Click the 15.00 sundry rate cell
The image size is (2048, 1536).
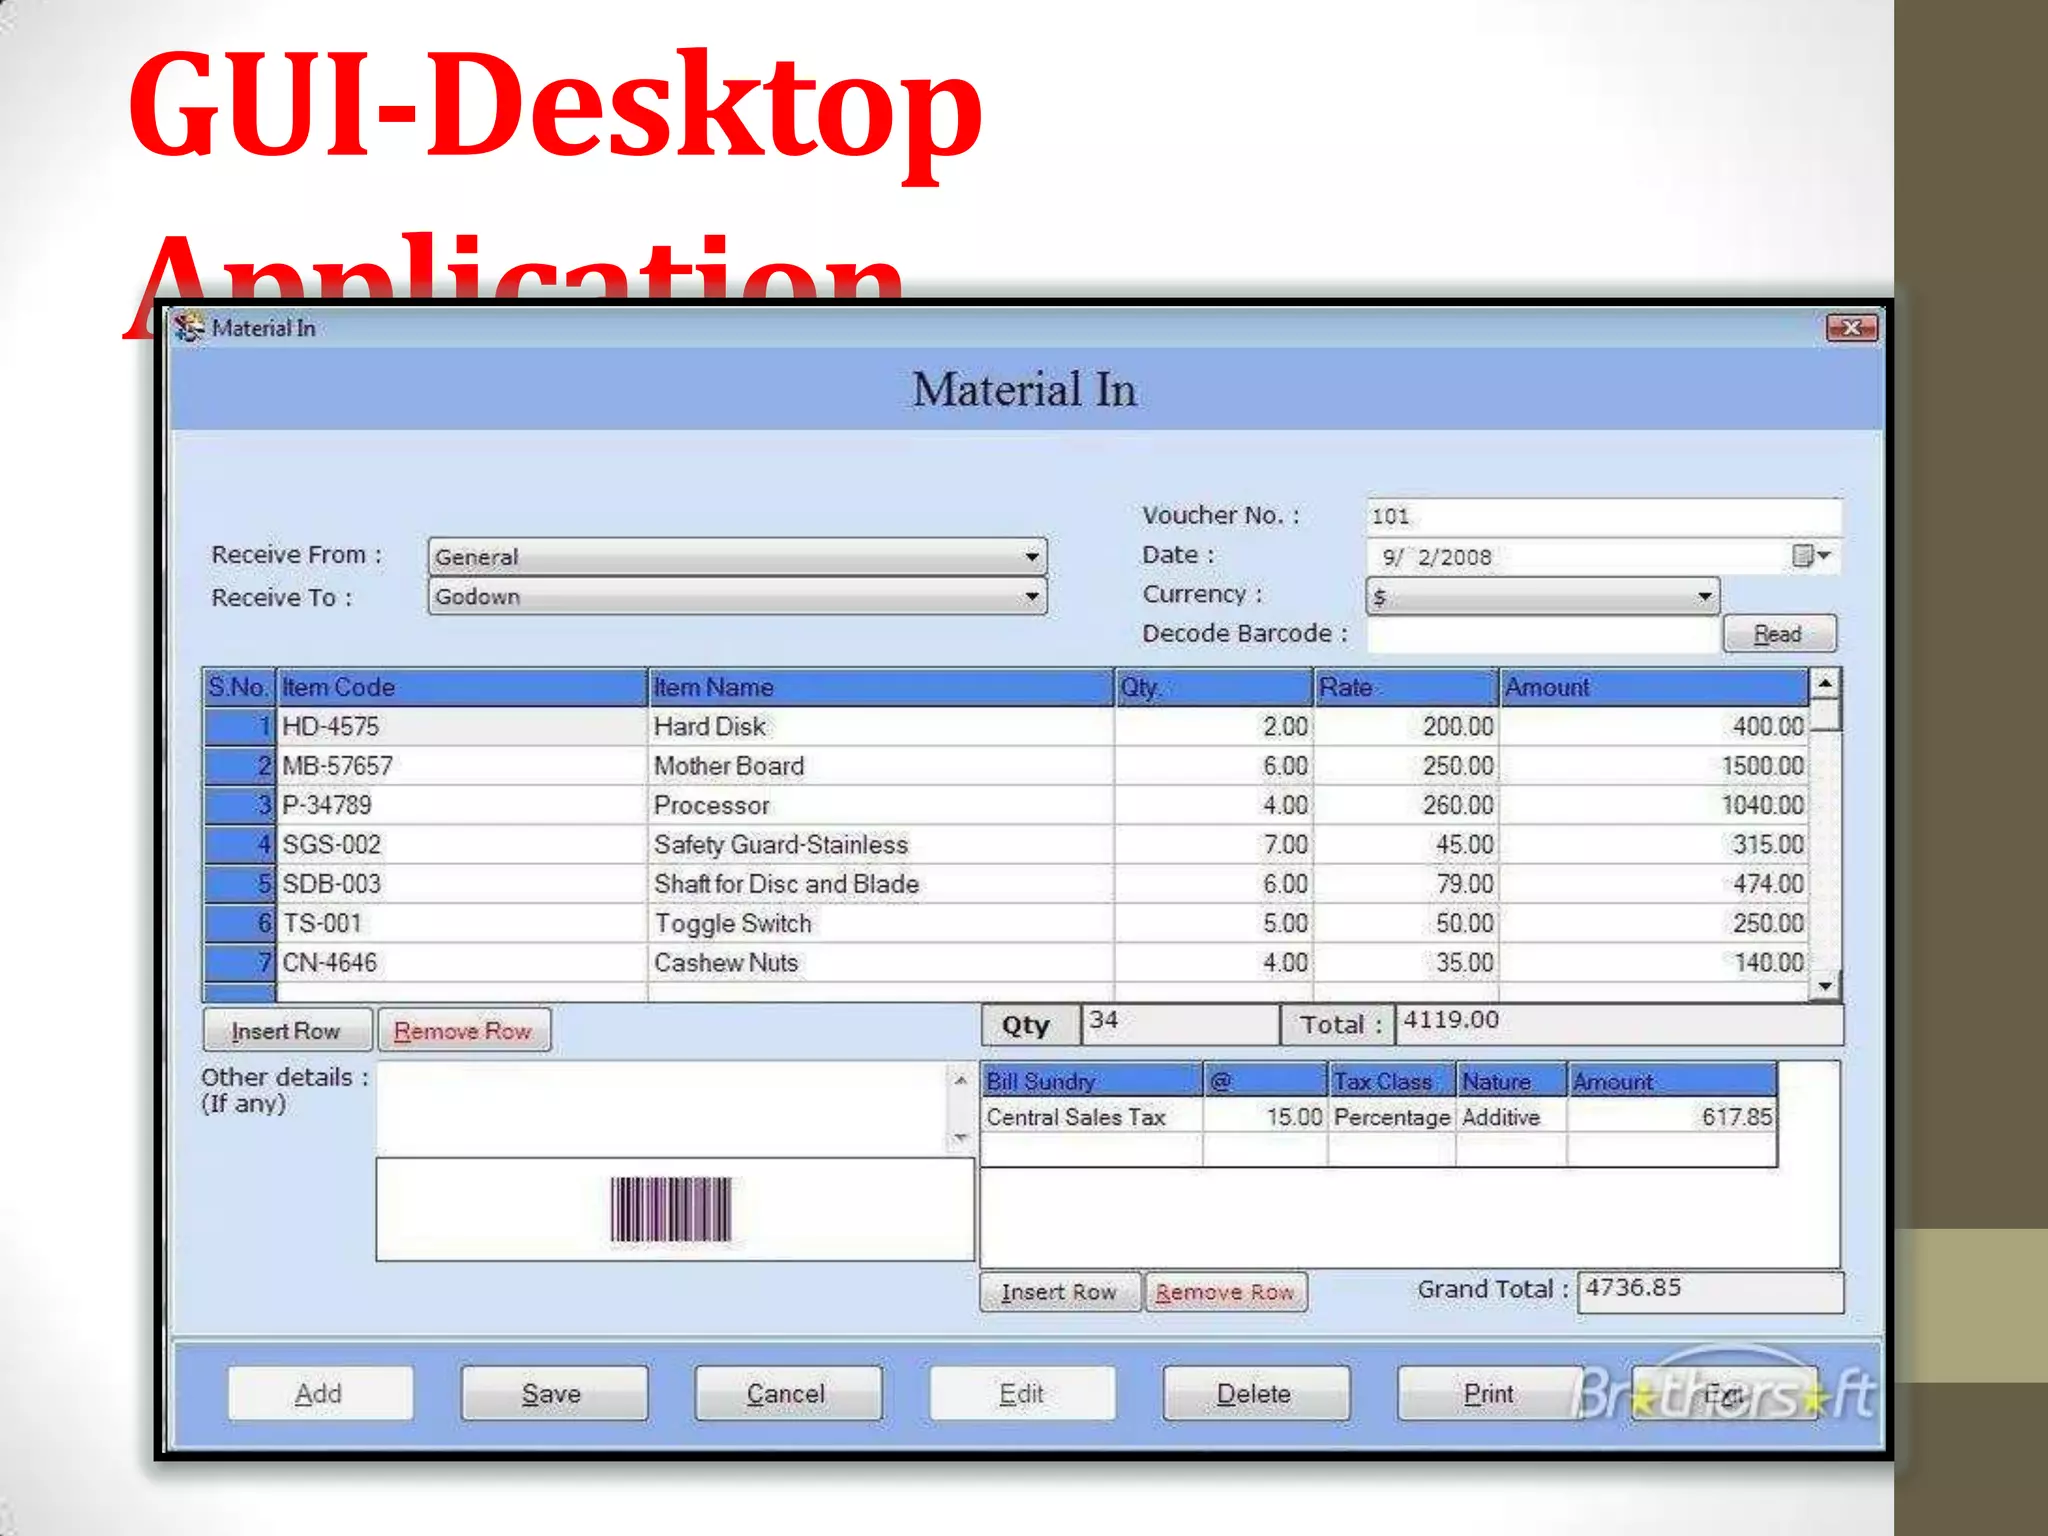click(x=1265, y=1117)
